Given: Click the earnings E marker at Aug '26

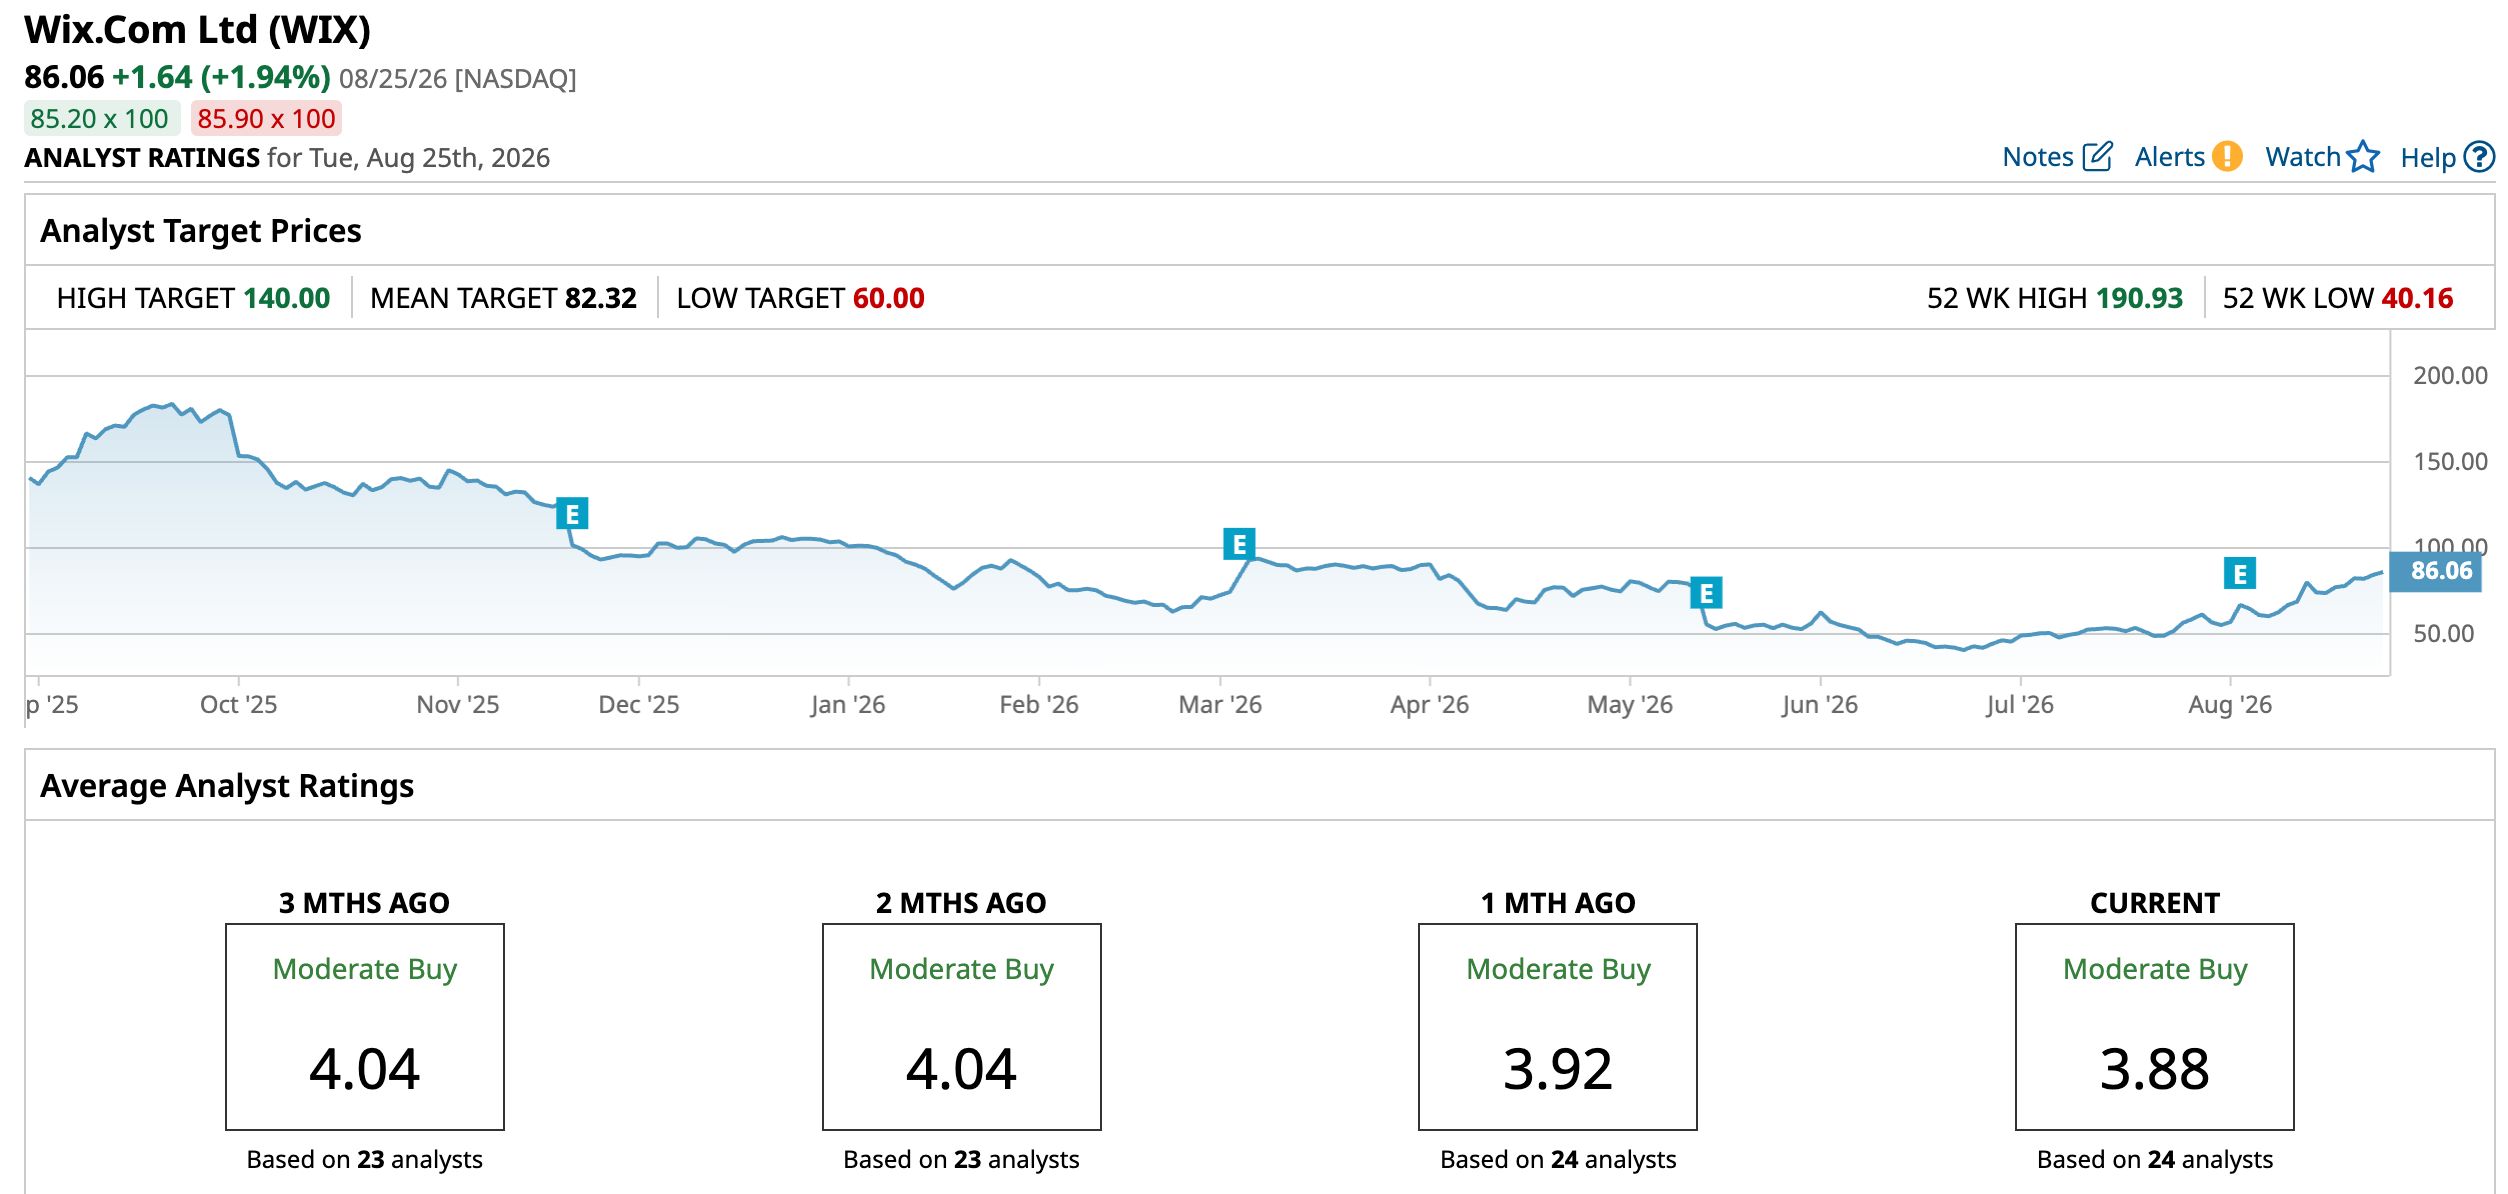Looking at the screenshot, I should click(2240, 574).
